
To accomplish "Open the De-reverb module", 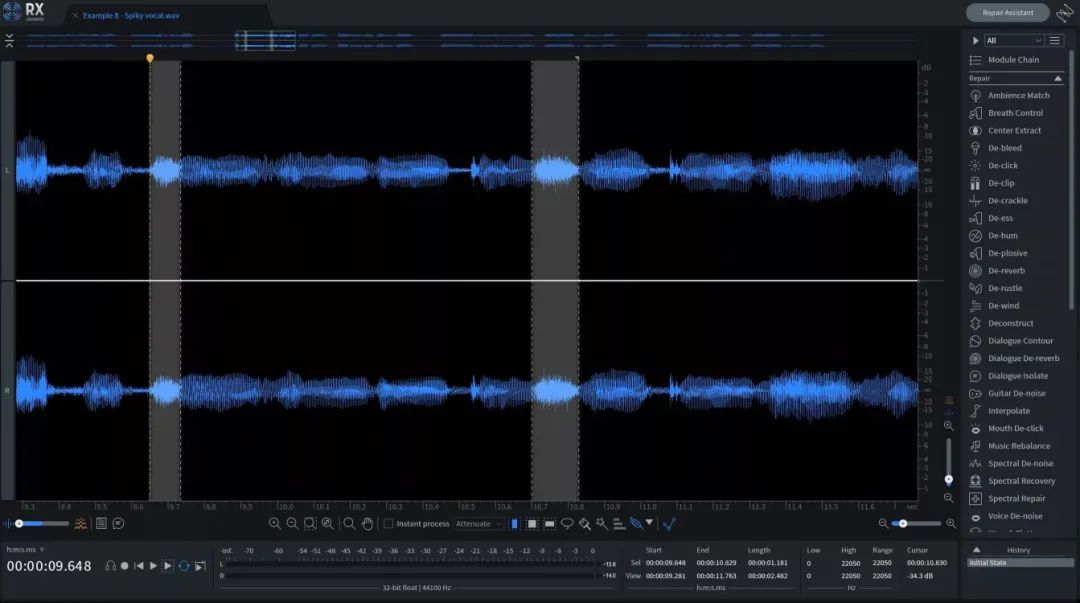I will [x=997, y=271].
